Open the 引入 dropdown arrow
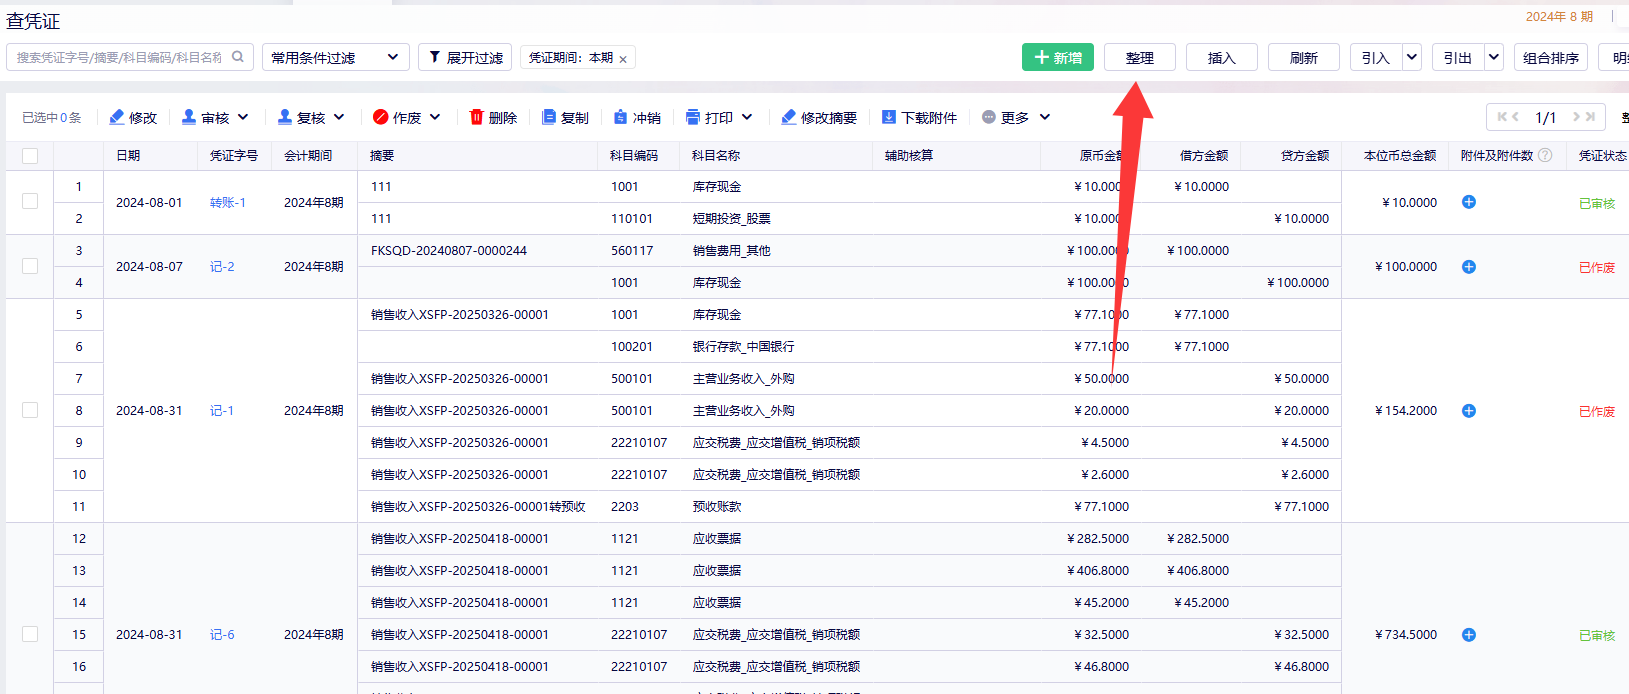Screen dimensions: 1629x694 [x=1412, y=57]
